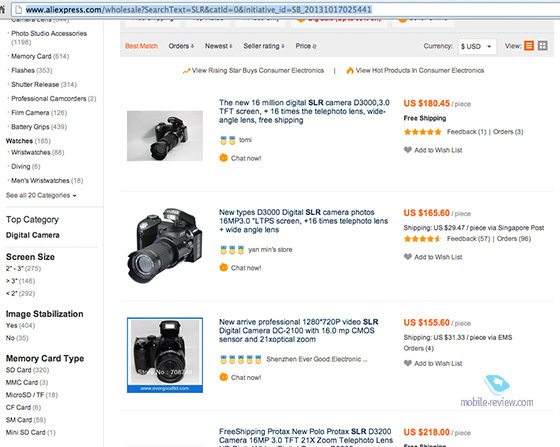Image resolution: width=560 pixels, height=447 pixels.
Task: Expand See all 20 Categories
Action: [41, 195]
